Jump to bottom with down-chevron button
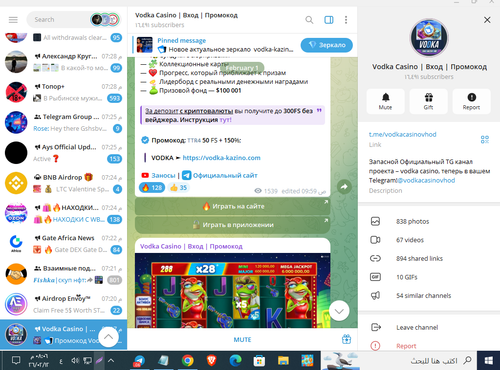 339,311
